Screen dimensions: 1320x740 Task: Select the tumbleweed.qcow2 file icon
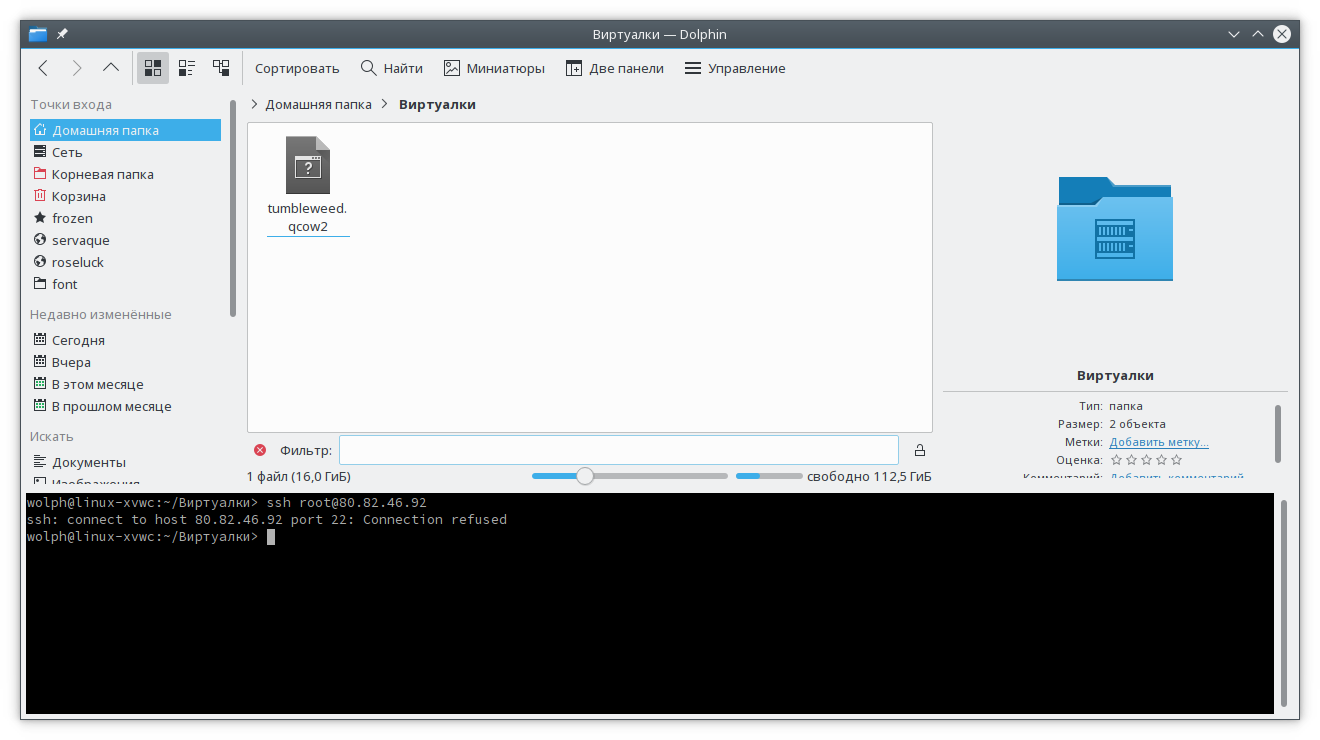point(308,165)
